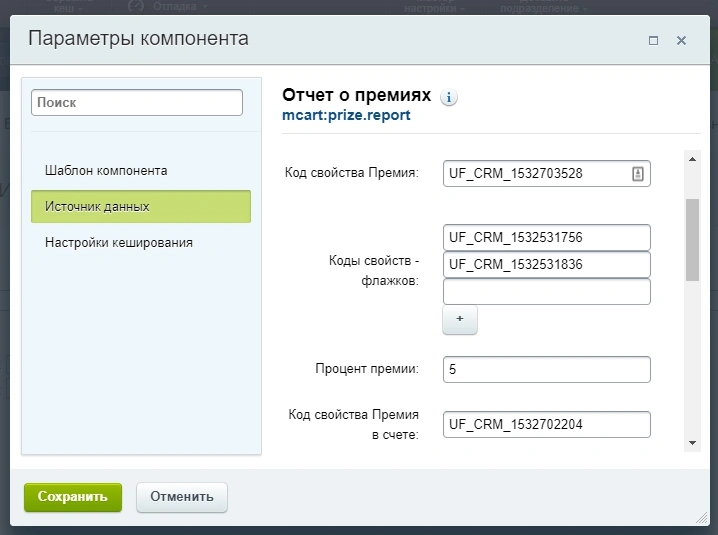Close the Параметры компонента dialog

tap(681, 41)
